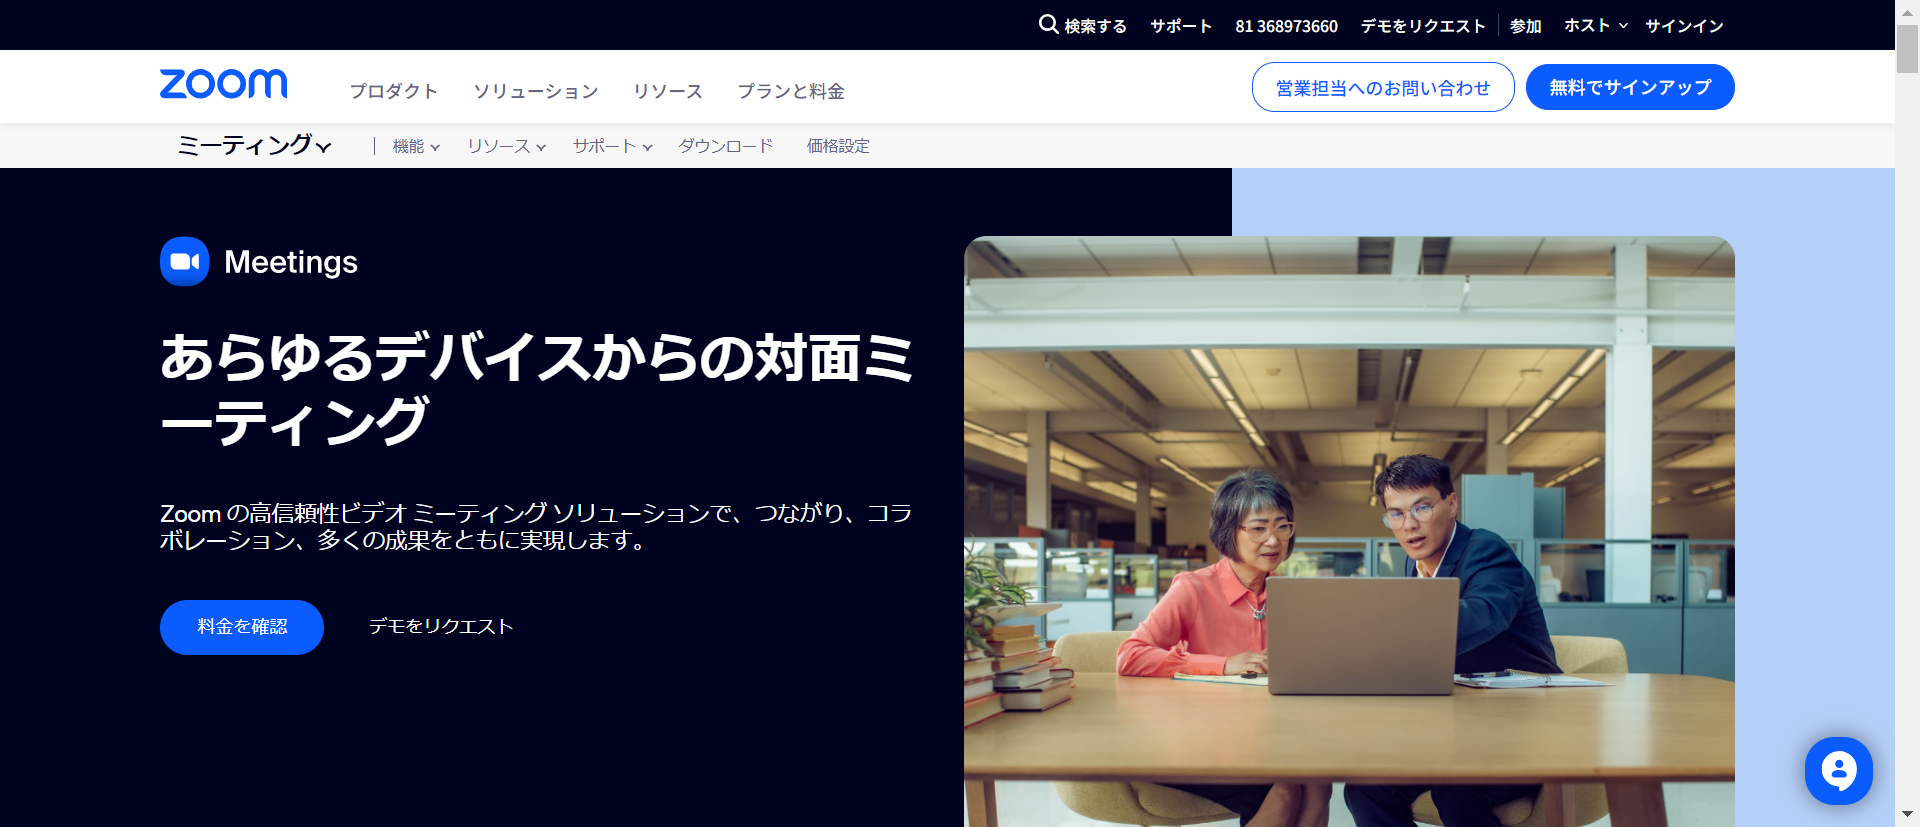Viewport: 1920px width, 827px height.
Task: Open the リソース submenu dropdown in secondary bar
Action: 506,146
